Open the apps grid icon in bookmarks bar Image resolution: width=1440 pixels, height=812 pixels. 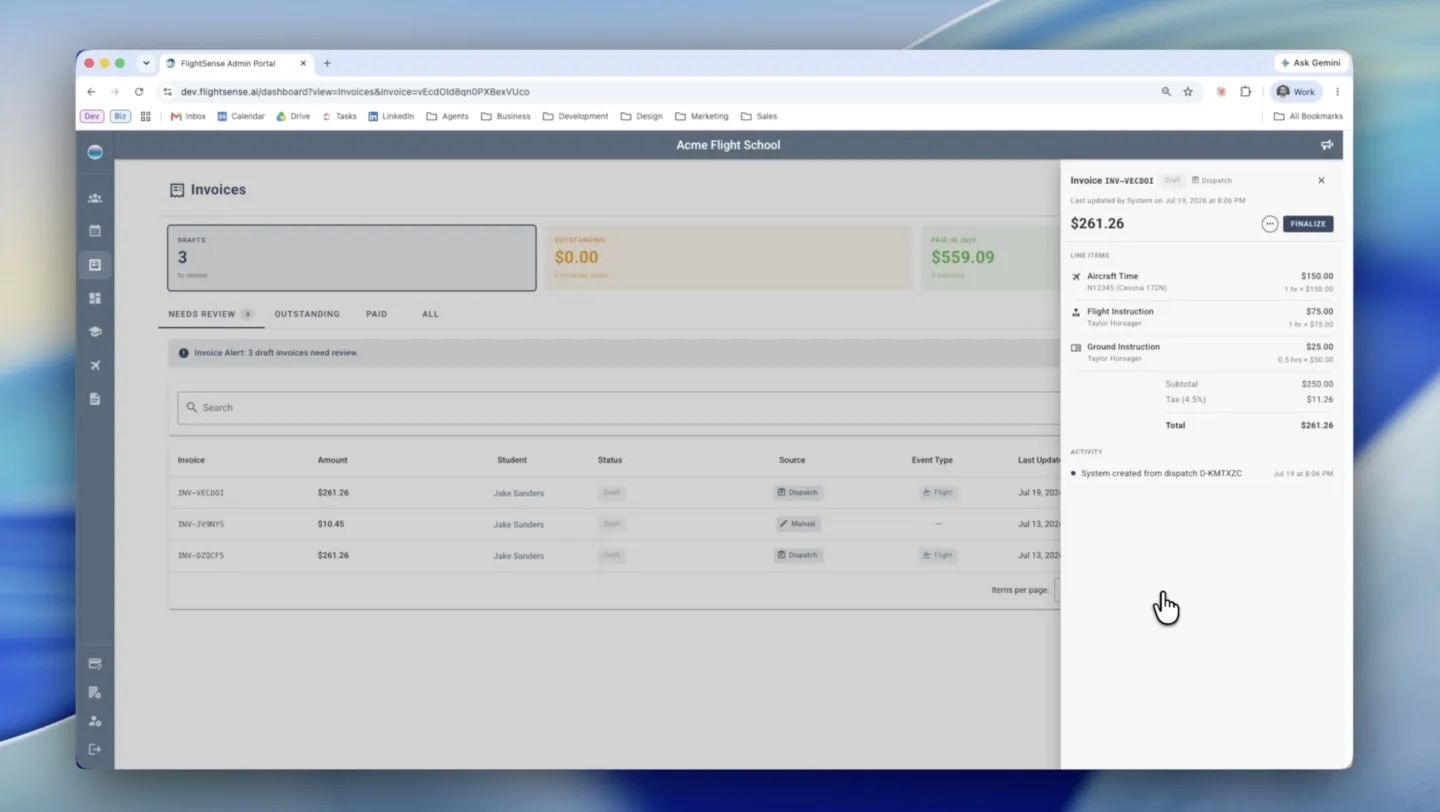(145, 116)
